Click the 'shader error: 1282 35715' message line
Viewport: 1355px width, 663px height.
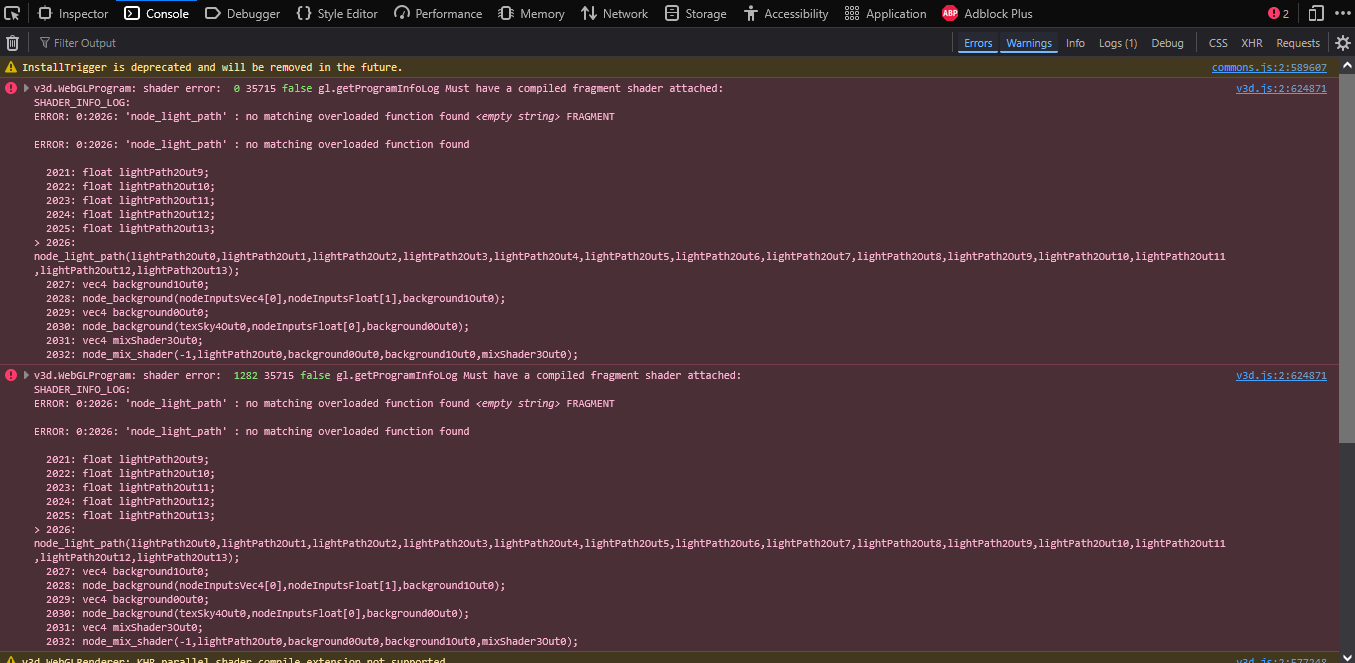click(388, 375)
